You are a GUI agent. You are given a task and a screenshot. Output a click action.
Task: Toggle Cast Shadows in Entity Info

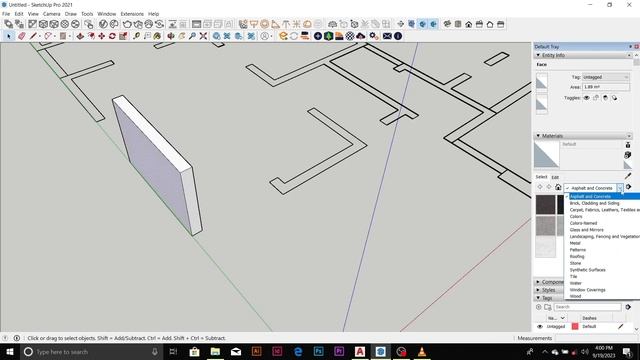pos(614,98)
